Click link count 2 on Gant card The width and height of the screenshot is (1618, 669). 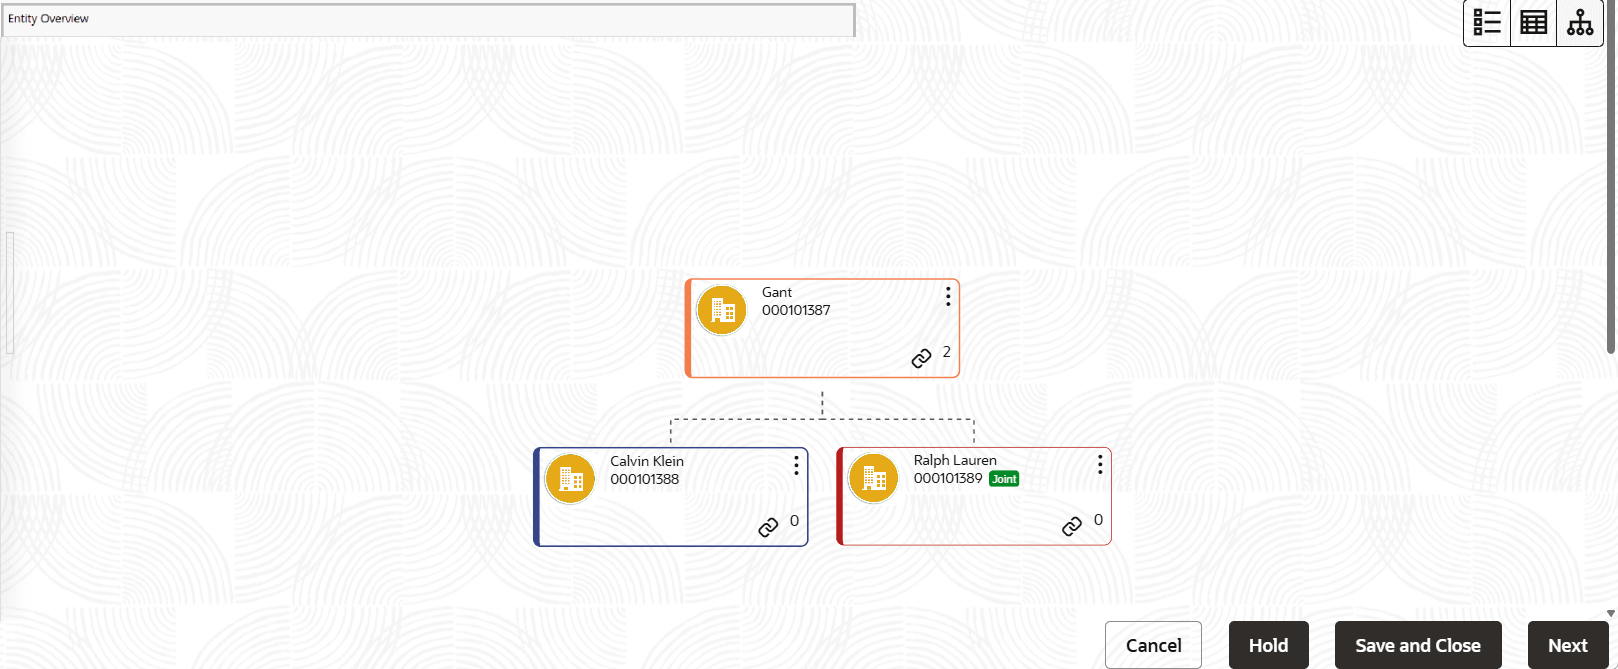pos(946,352)
